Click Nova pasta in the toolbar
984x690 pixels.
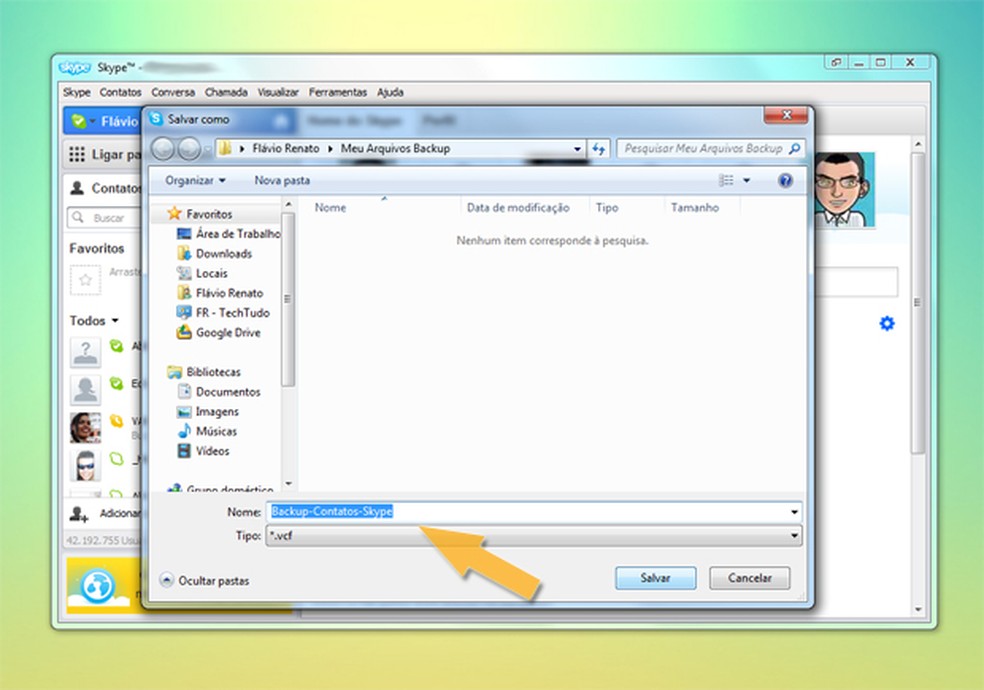[x=282, y=181]
